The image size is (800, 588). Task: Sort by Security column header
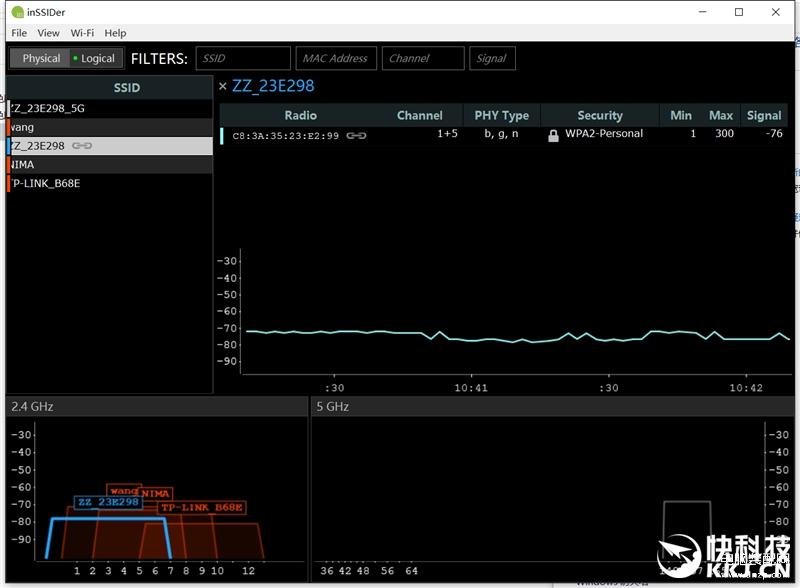click(600, 115)
